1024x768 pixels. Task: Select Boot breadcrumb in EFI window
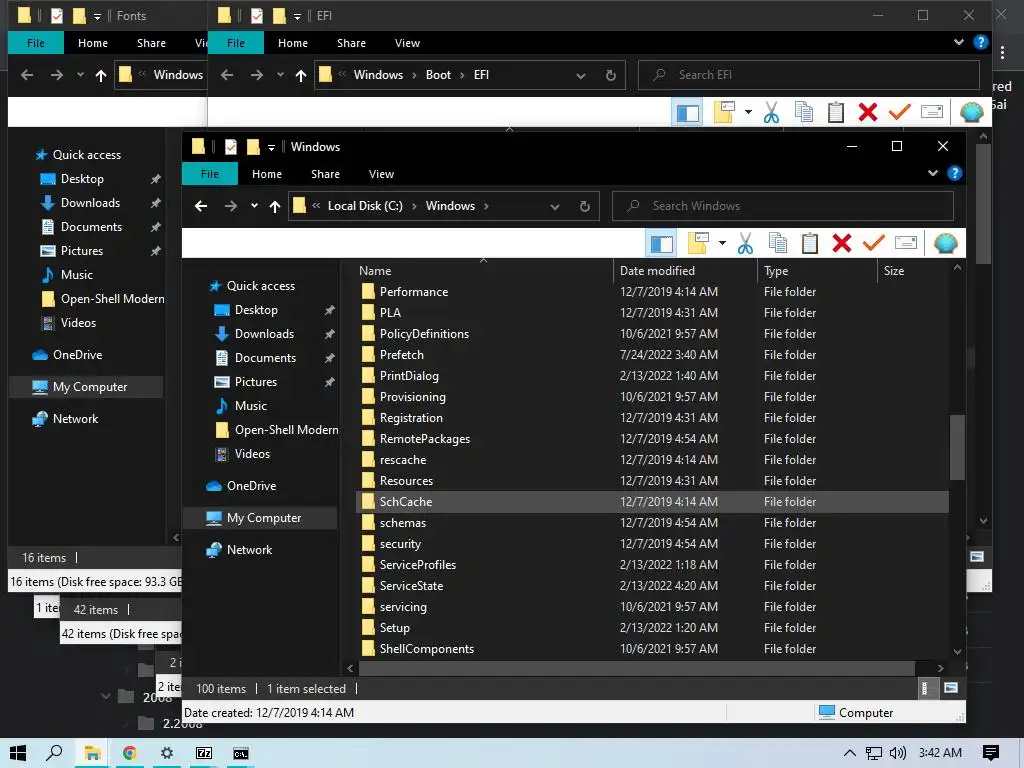(x=438, y=75)
